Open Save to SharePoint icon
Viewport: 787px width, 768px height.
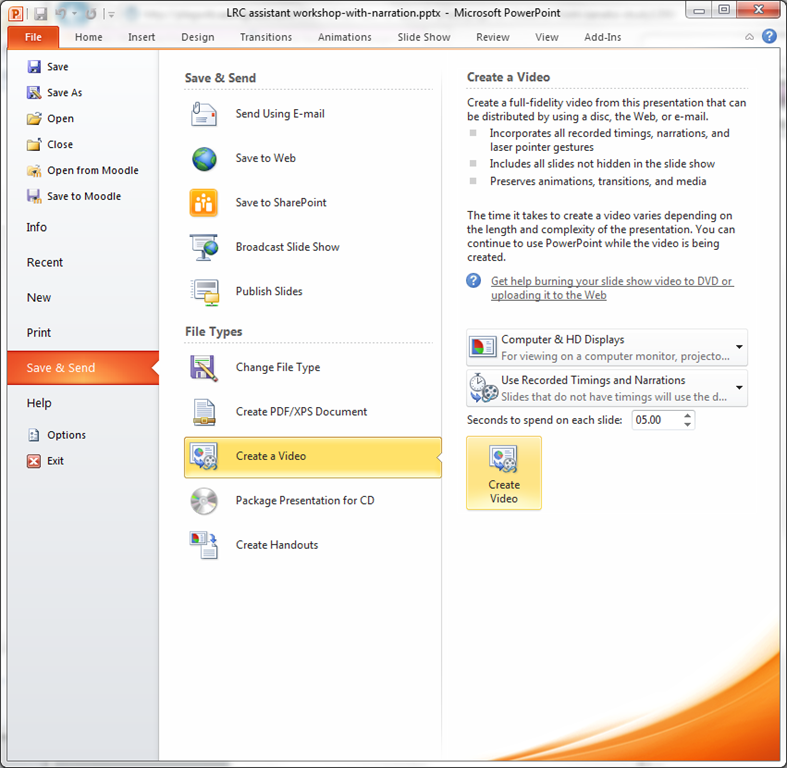click(204, 203)
